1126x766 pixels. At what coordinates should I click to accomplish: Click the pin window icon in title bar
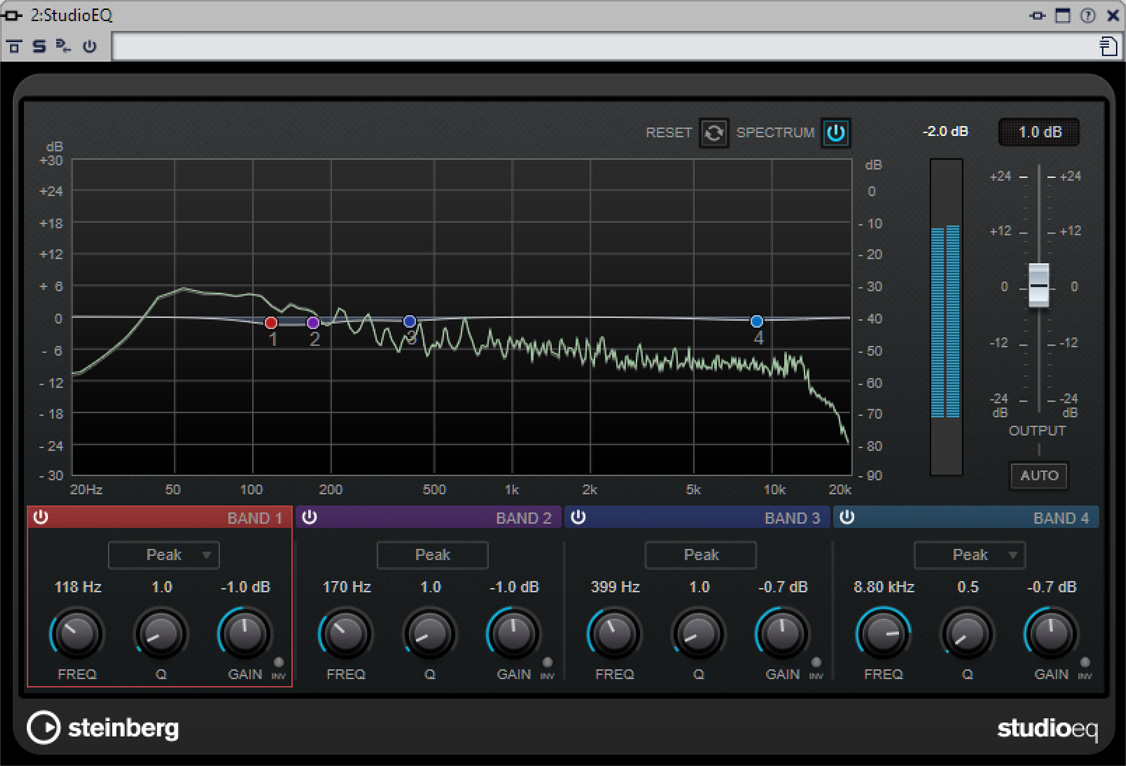[1037, 15]
